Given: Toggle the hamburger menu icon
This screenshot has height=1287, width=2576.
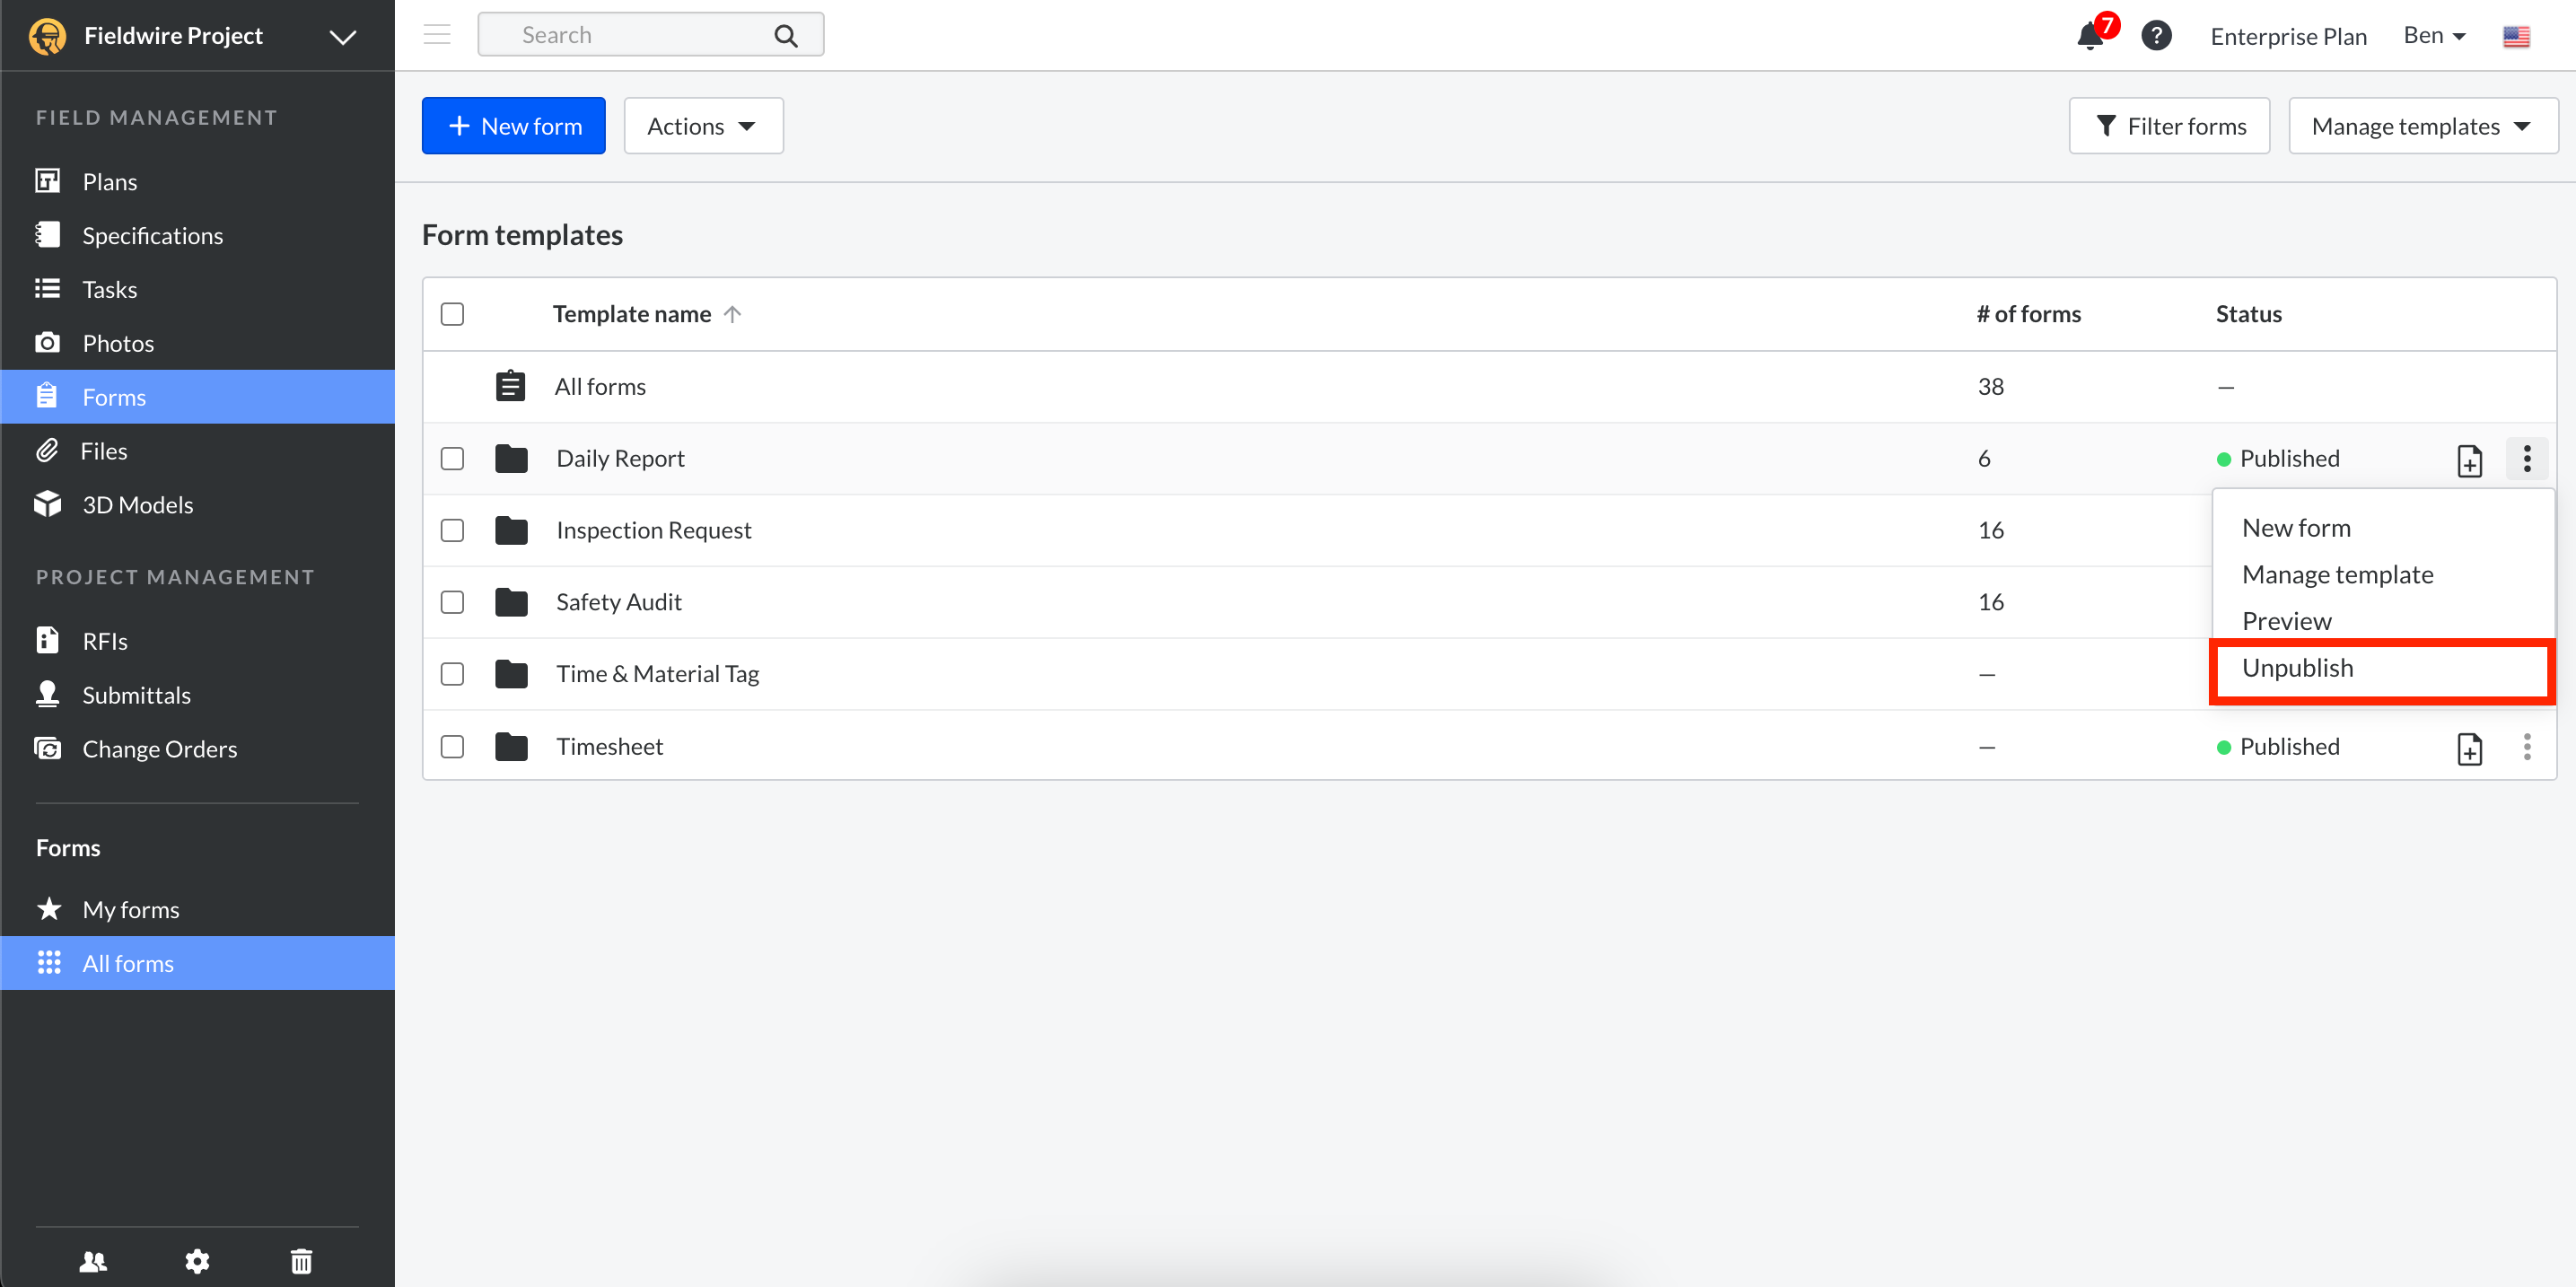Looking at the screenshot, I should (437, 35).
